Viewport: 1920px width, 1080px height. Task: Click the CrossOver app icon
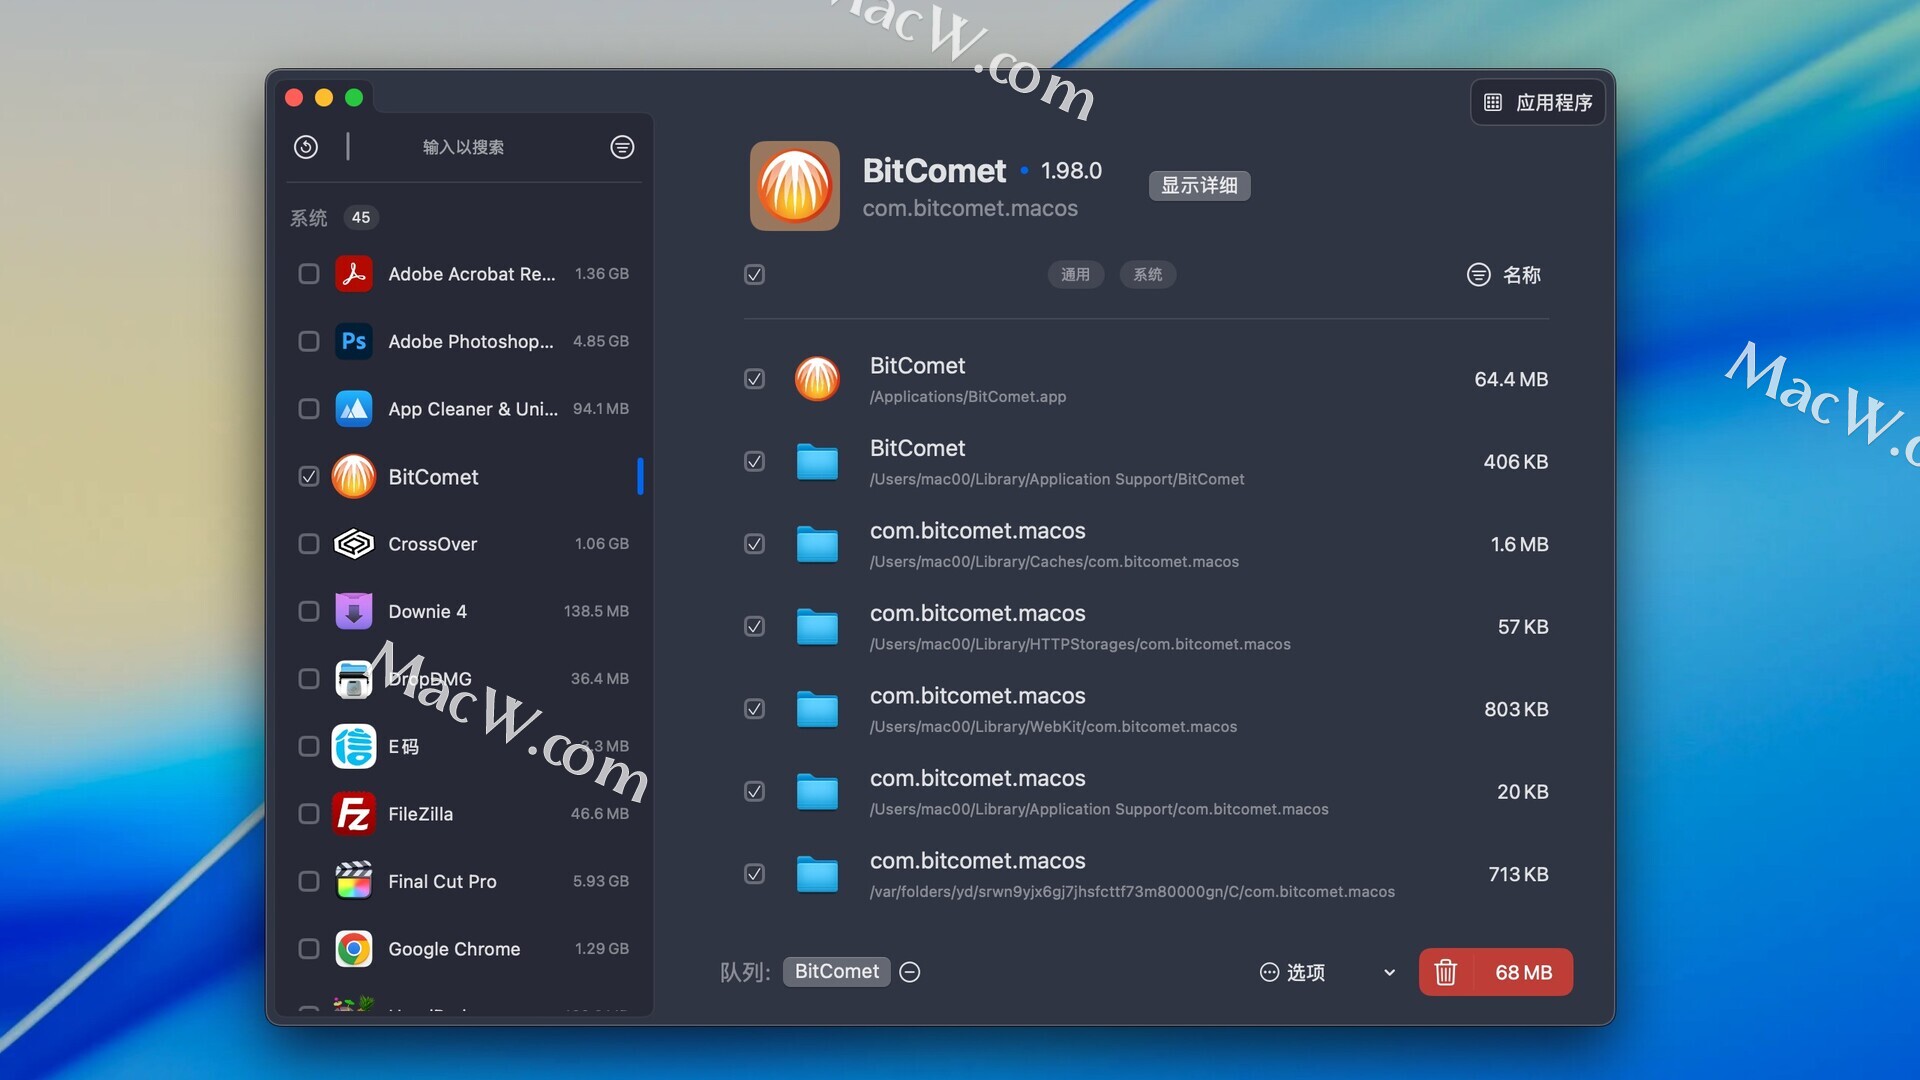(x=354, y=544)
